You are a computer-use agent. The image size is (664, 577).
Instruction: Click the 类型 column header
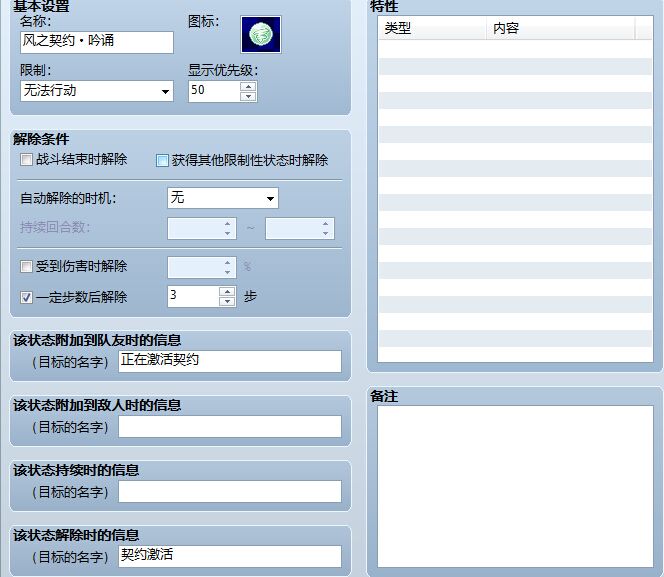432,28
